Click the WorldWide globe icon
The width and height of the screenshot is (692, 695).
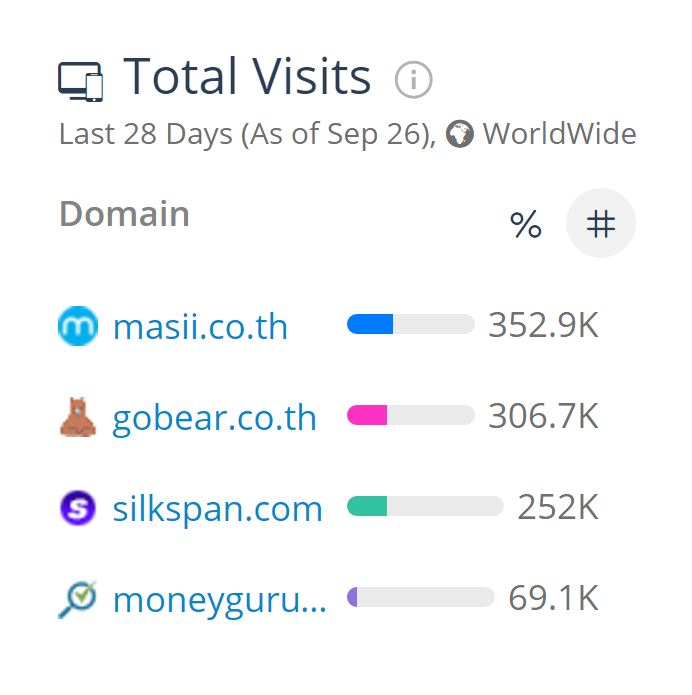[x=460, y=134]
